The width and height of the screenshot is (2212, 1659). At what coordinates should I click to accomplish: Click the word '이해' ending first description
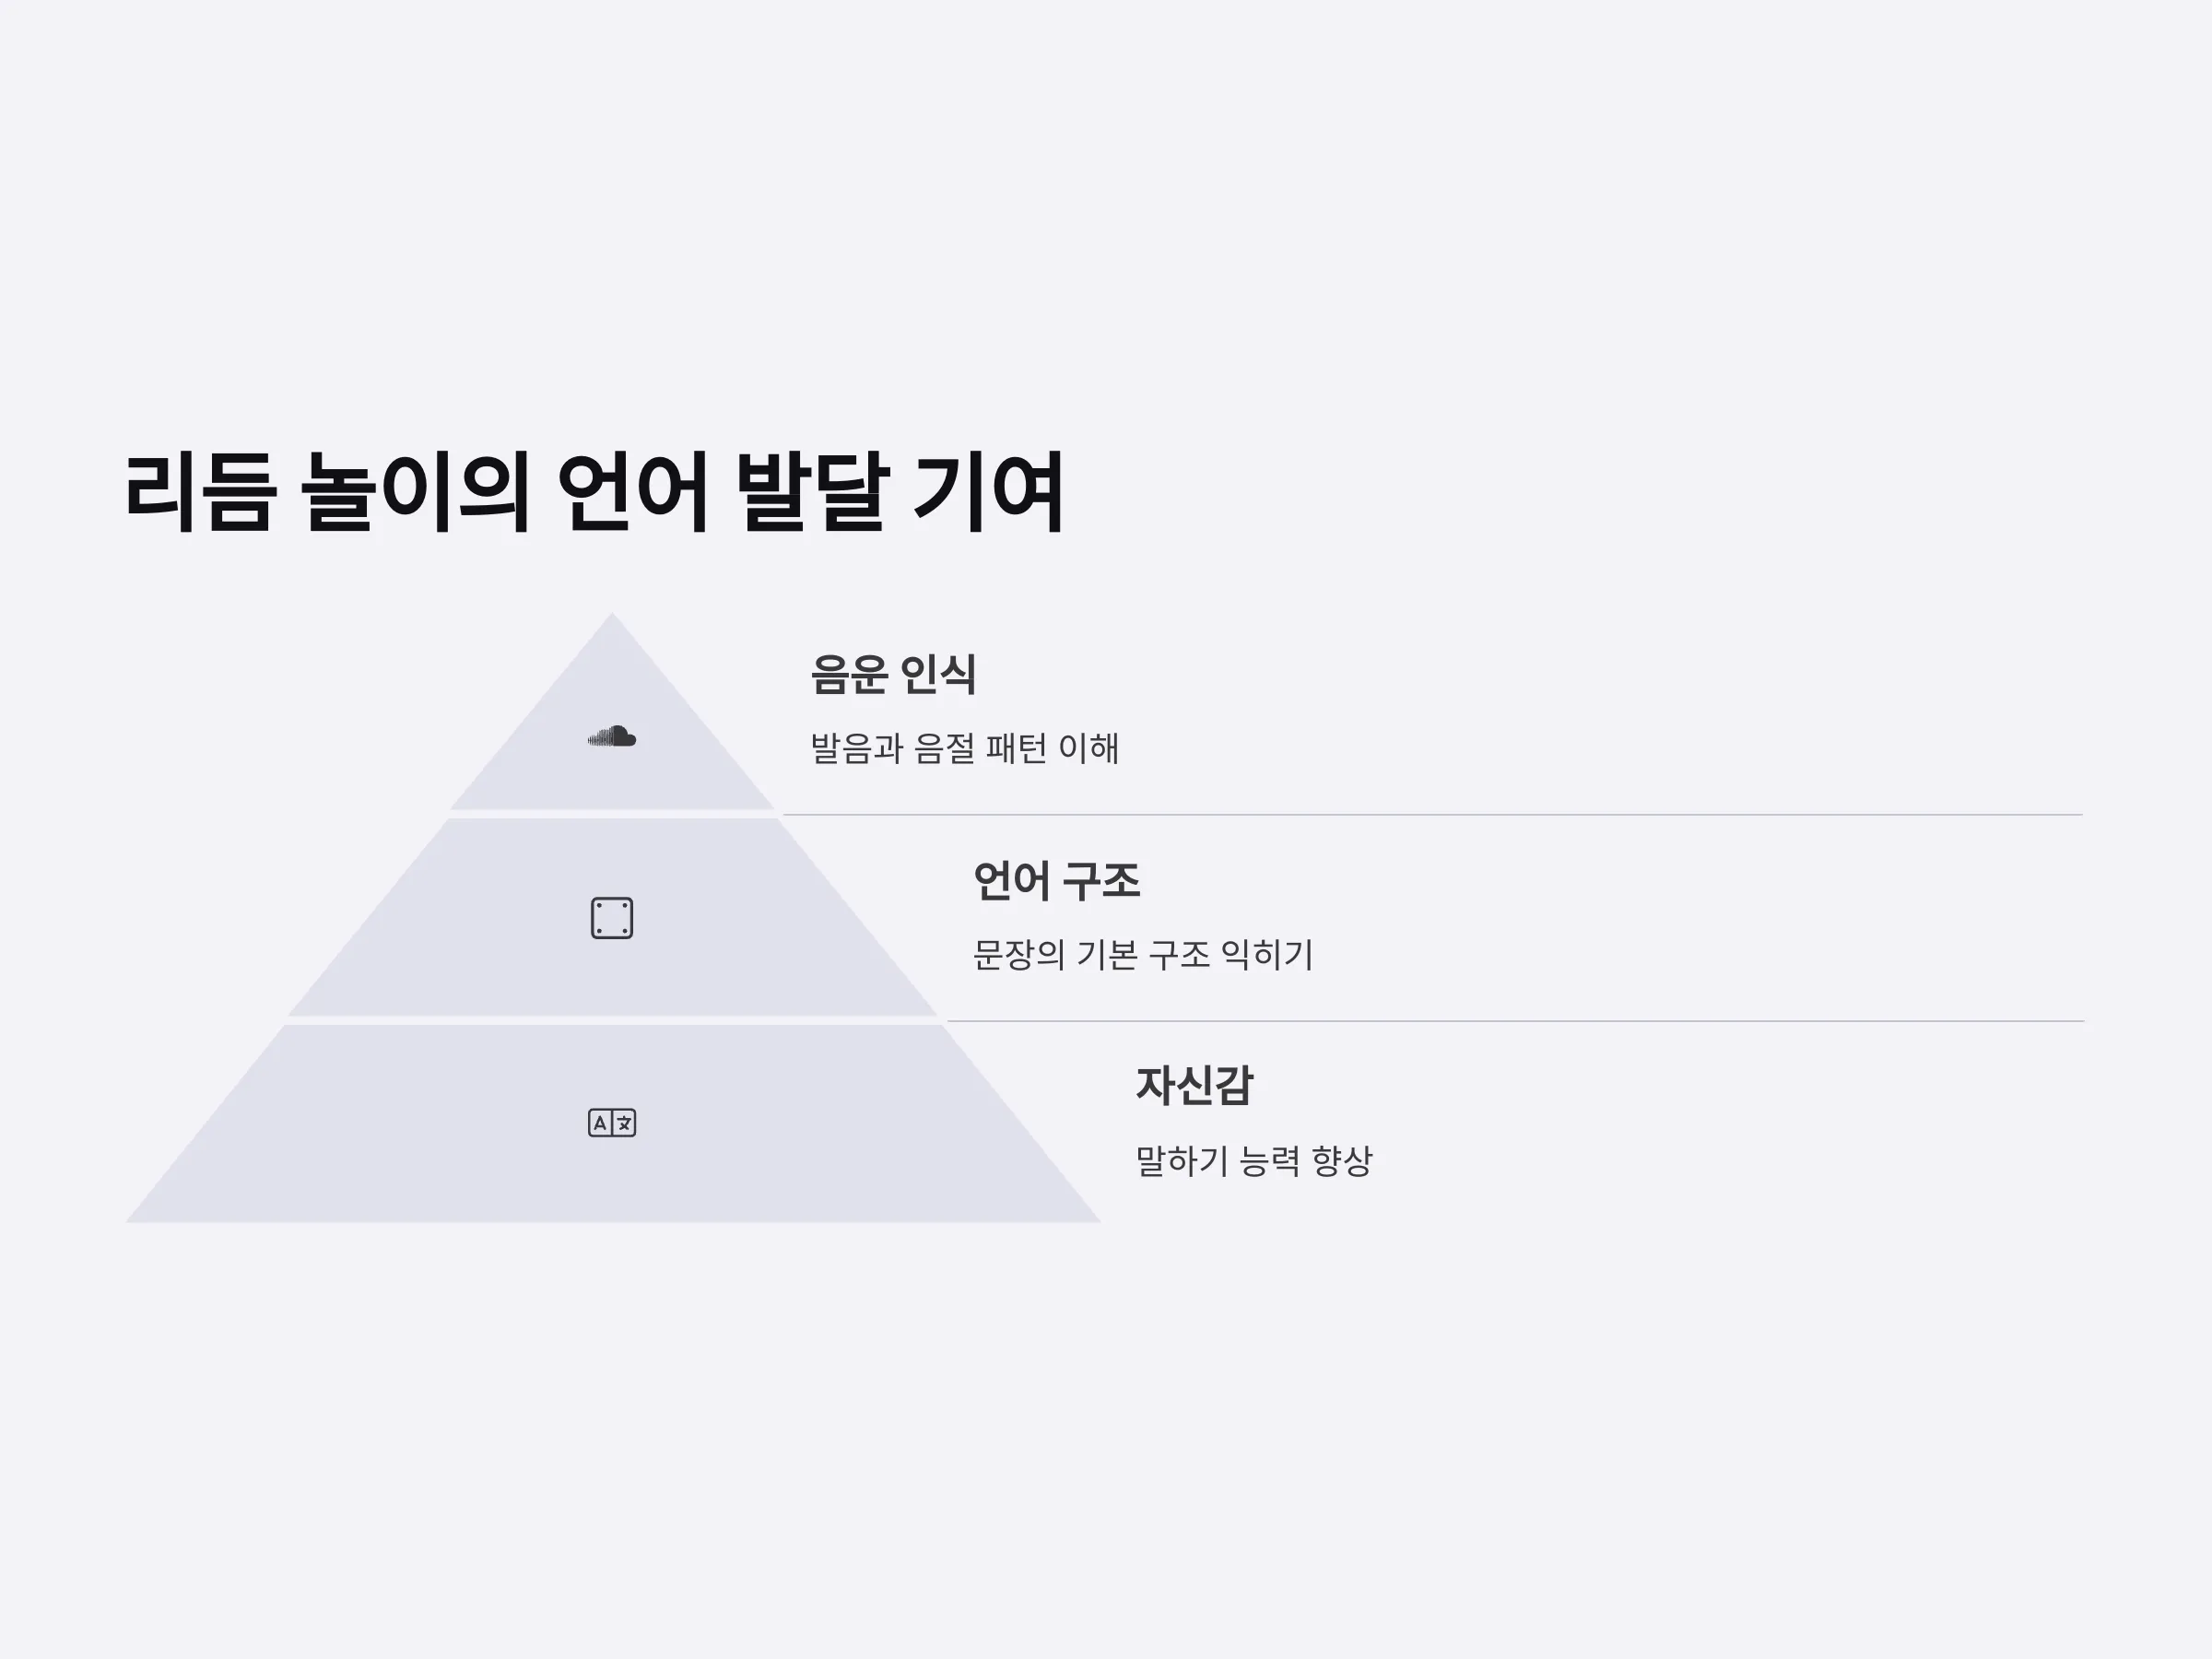pyautogui.click(x=1088, y=748)
